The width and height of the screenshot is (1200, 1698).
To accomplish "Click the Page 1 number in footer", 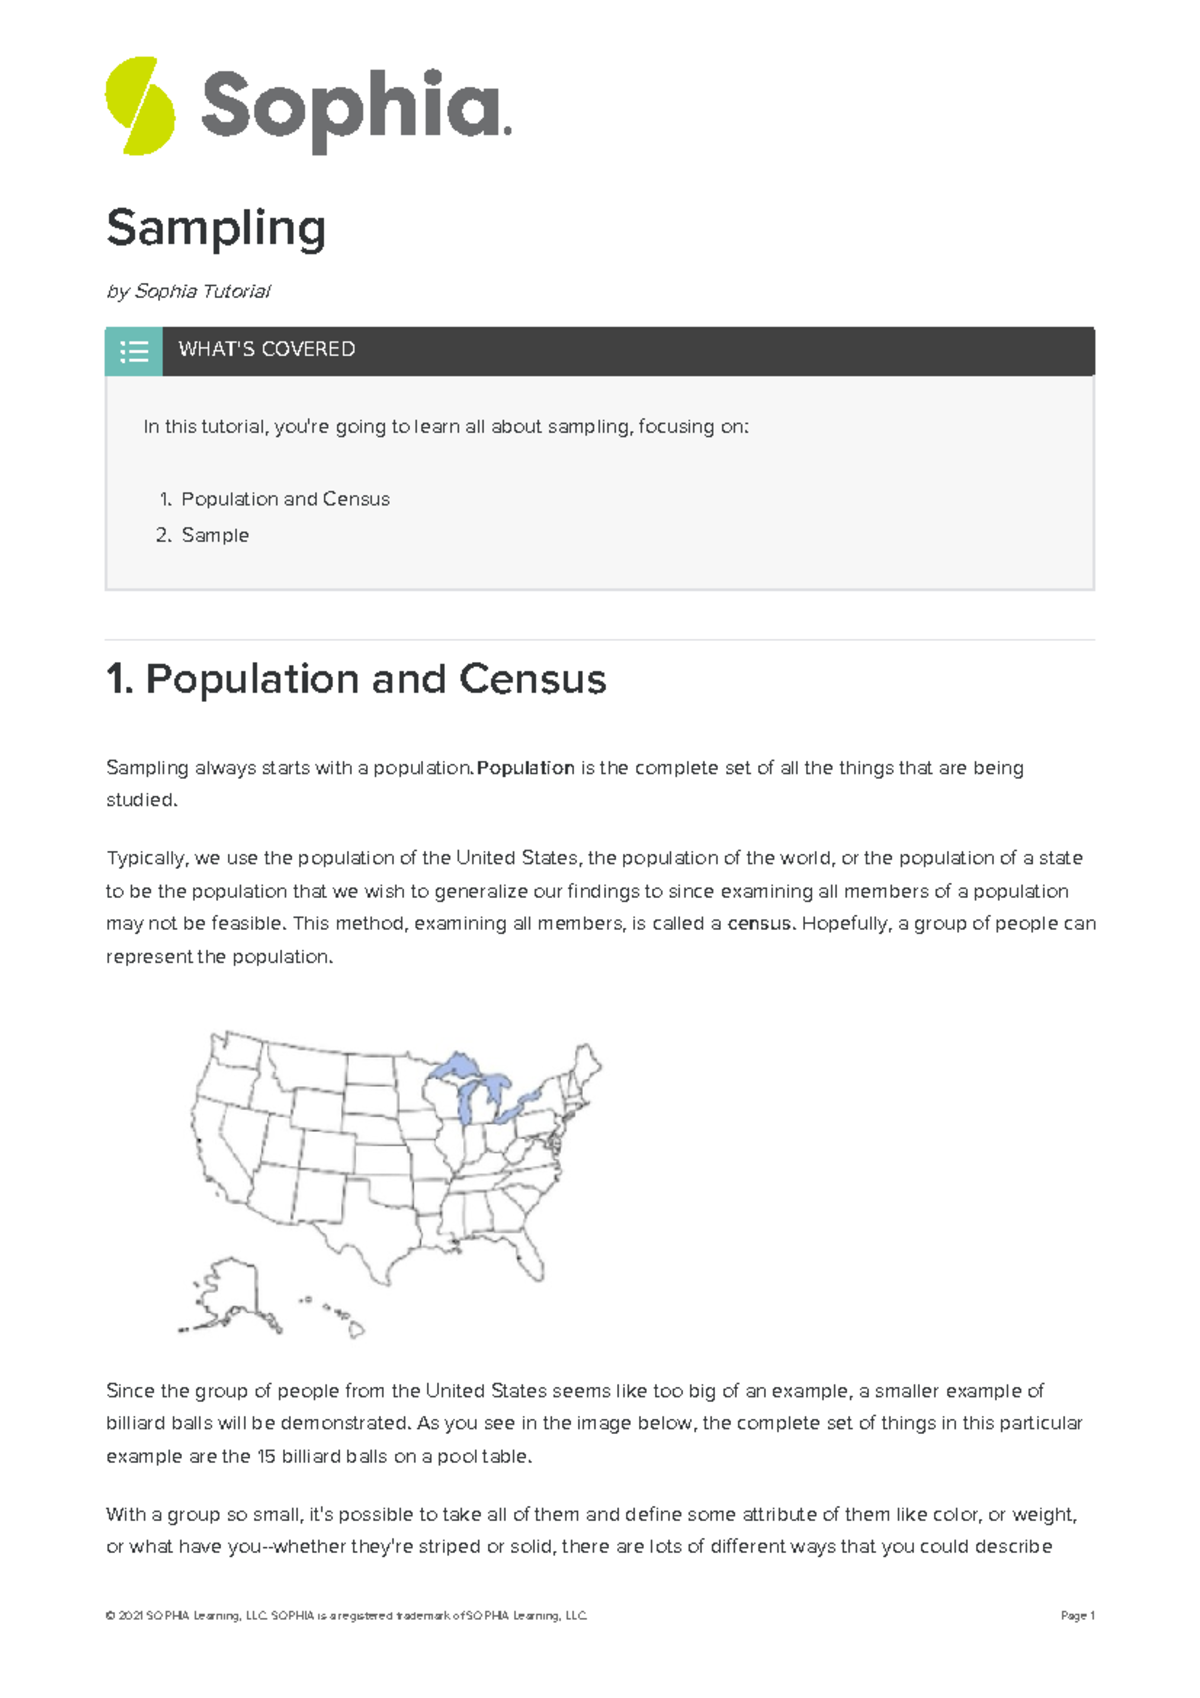I will click(x=1077, y=1615).
